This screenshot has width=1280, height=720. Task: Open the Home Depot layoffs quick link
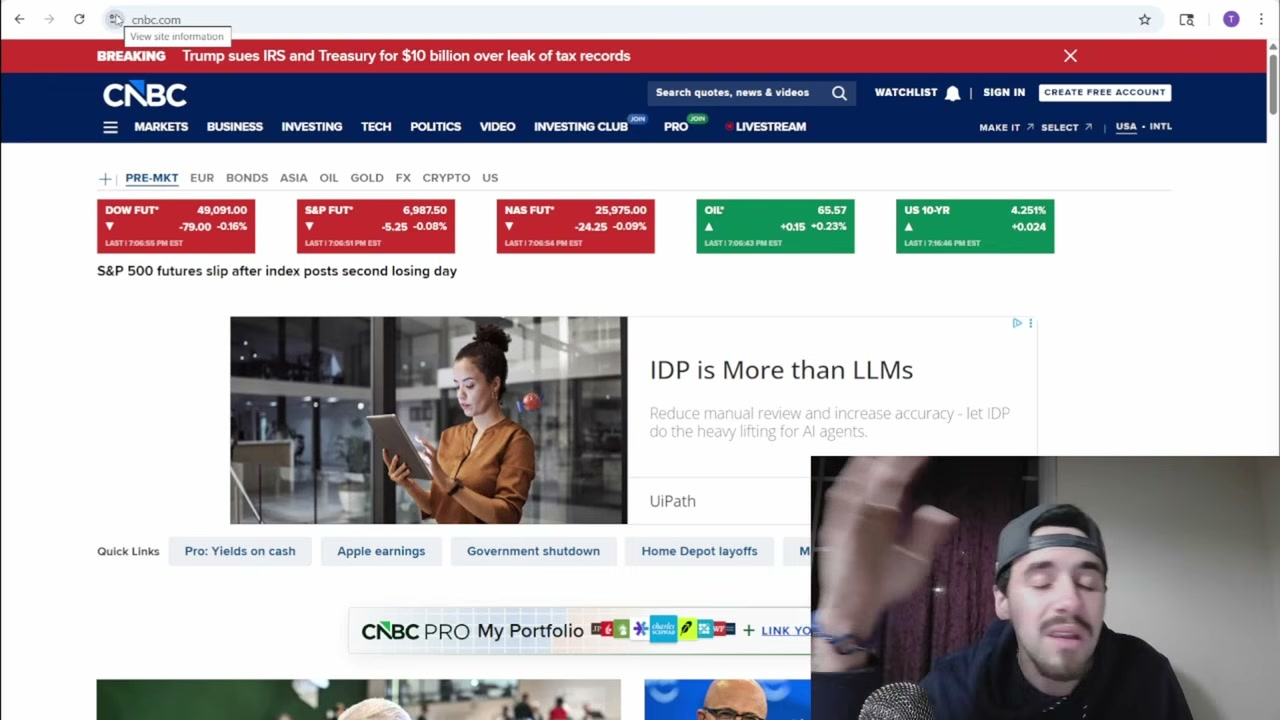699,551
